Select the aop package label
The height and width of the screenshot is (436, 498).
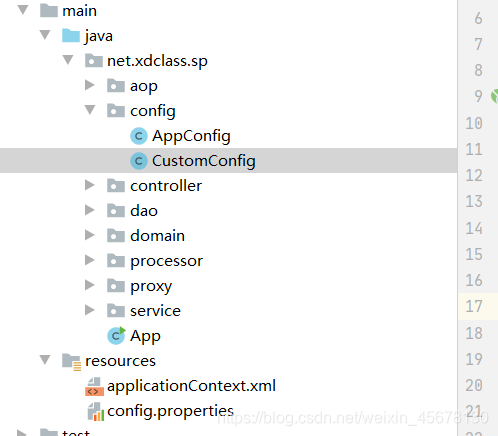tap(144, 86)
